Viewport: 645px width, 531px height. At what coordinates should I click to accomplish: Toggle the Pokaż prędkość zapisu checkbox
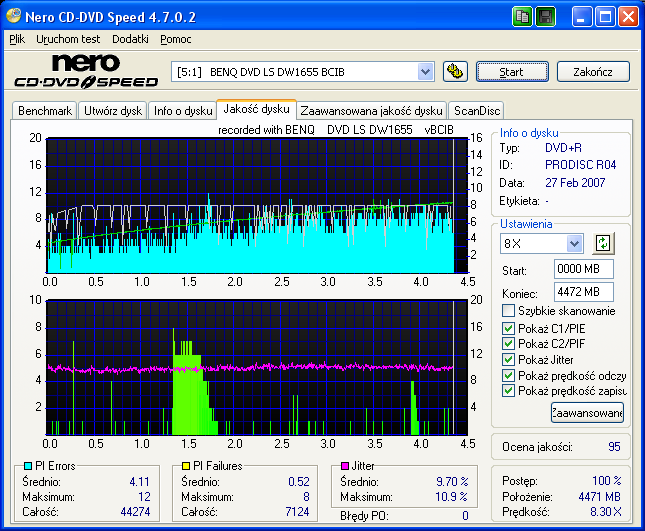[x=508, y=391]
